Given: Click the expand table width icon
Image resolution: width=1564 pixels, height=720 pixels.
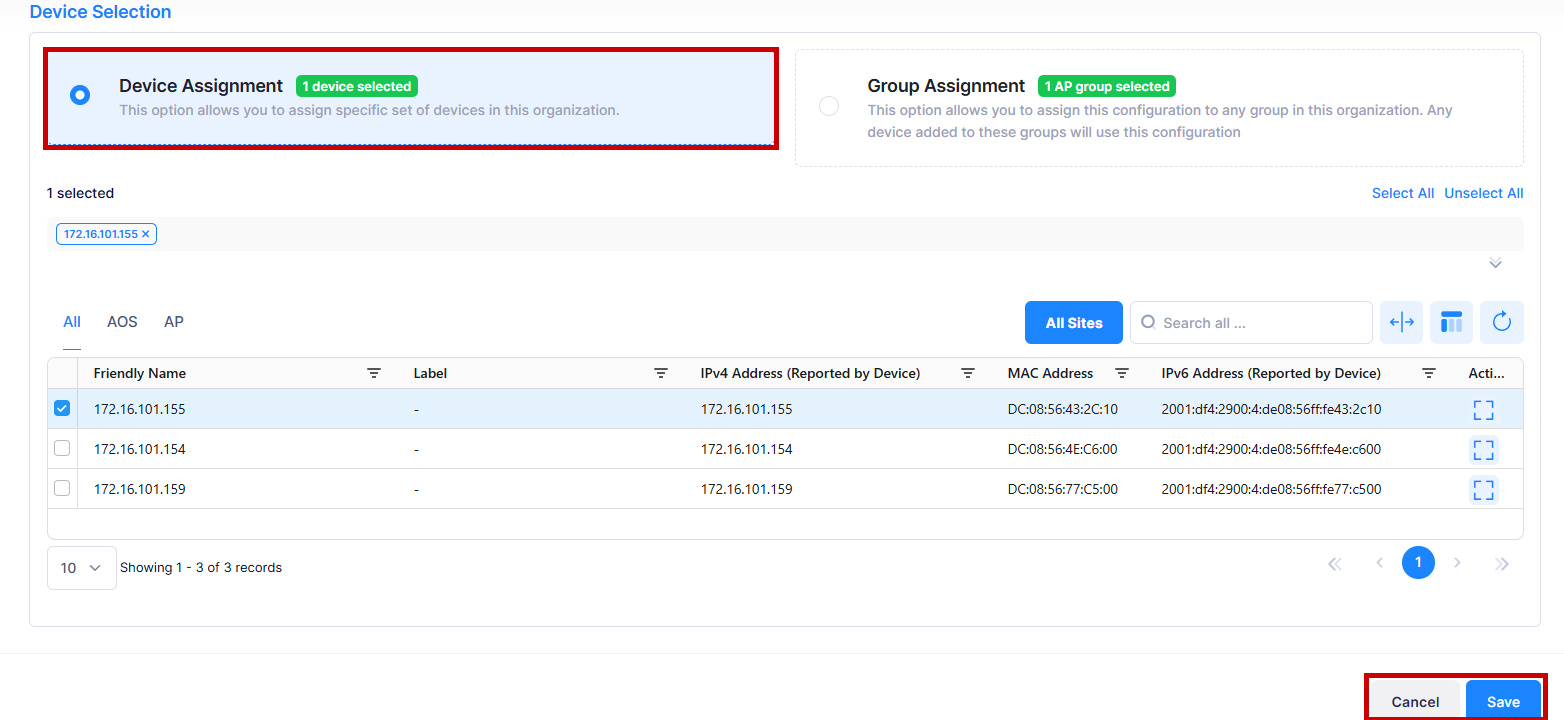Looking at the screenshot, I should click(x=1401, y=322).
